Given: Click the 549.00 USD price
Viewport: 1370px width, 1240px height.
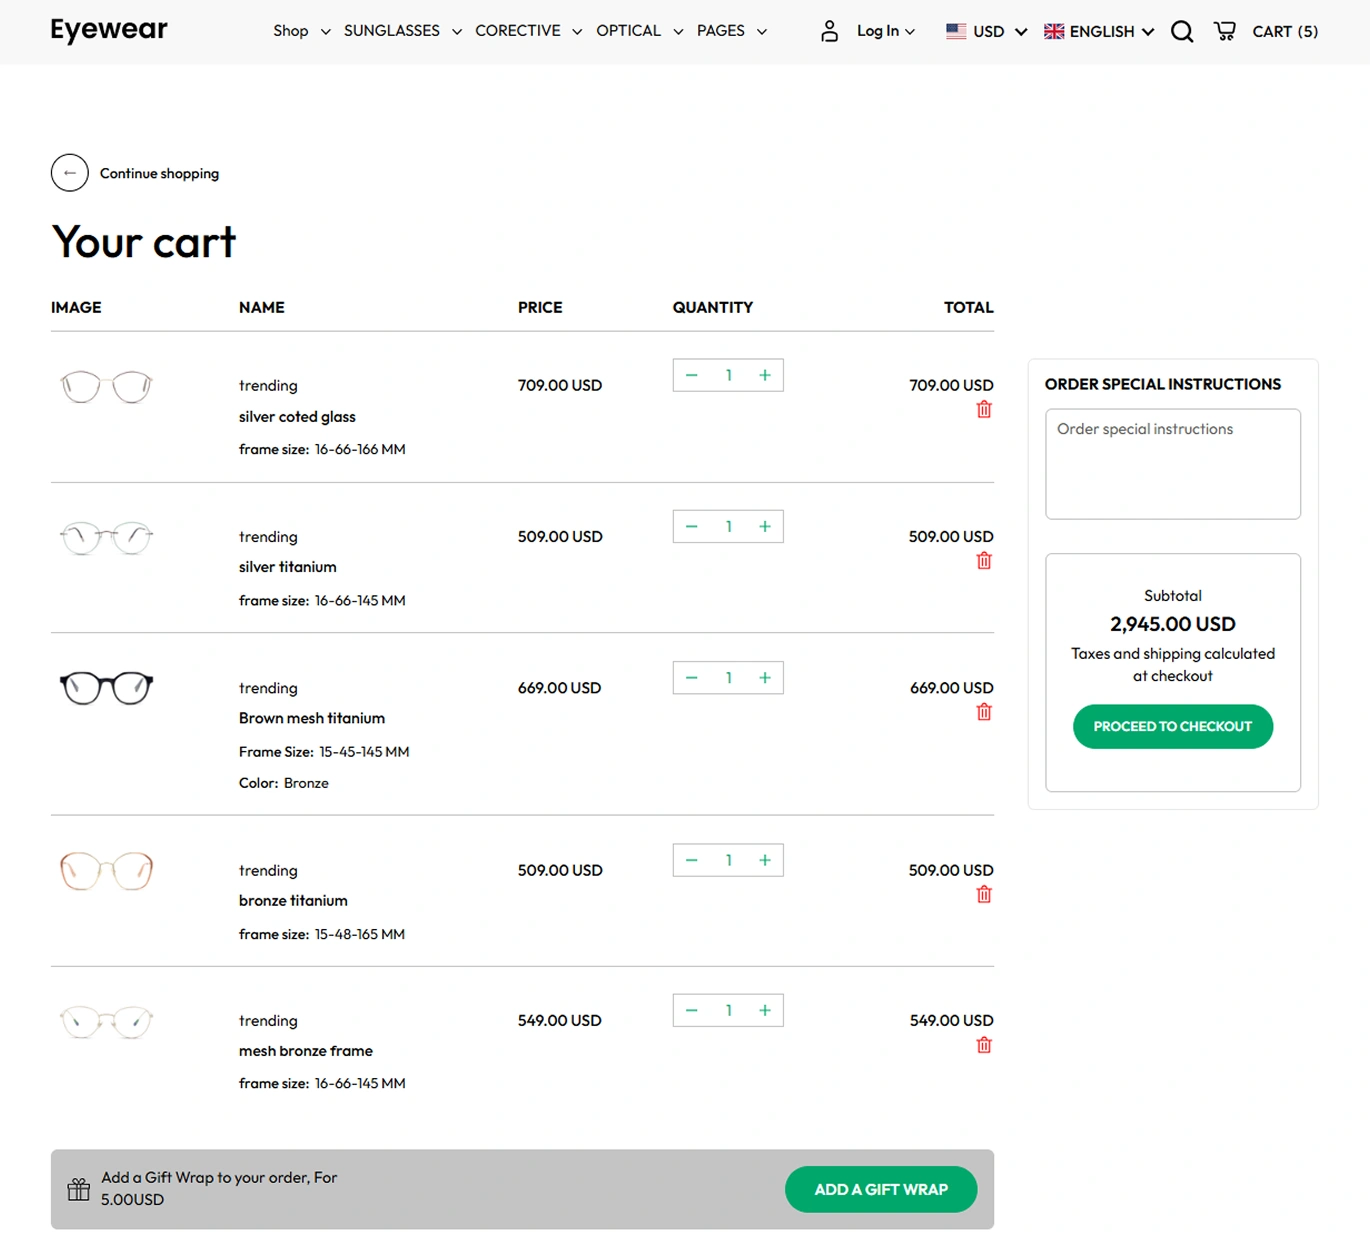Looking at the screenshot, I should pyautogui.click(x=560, y=1020).
